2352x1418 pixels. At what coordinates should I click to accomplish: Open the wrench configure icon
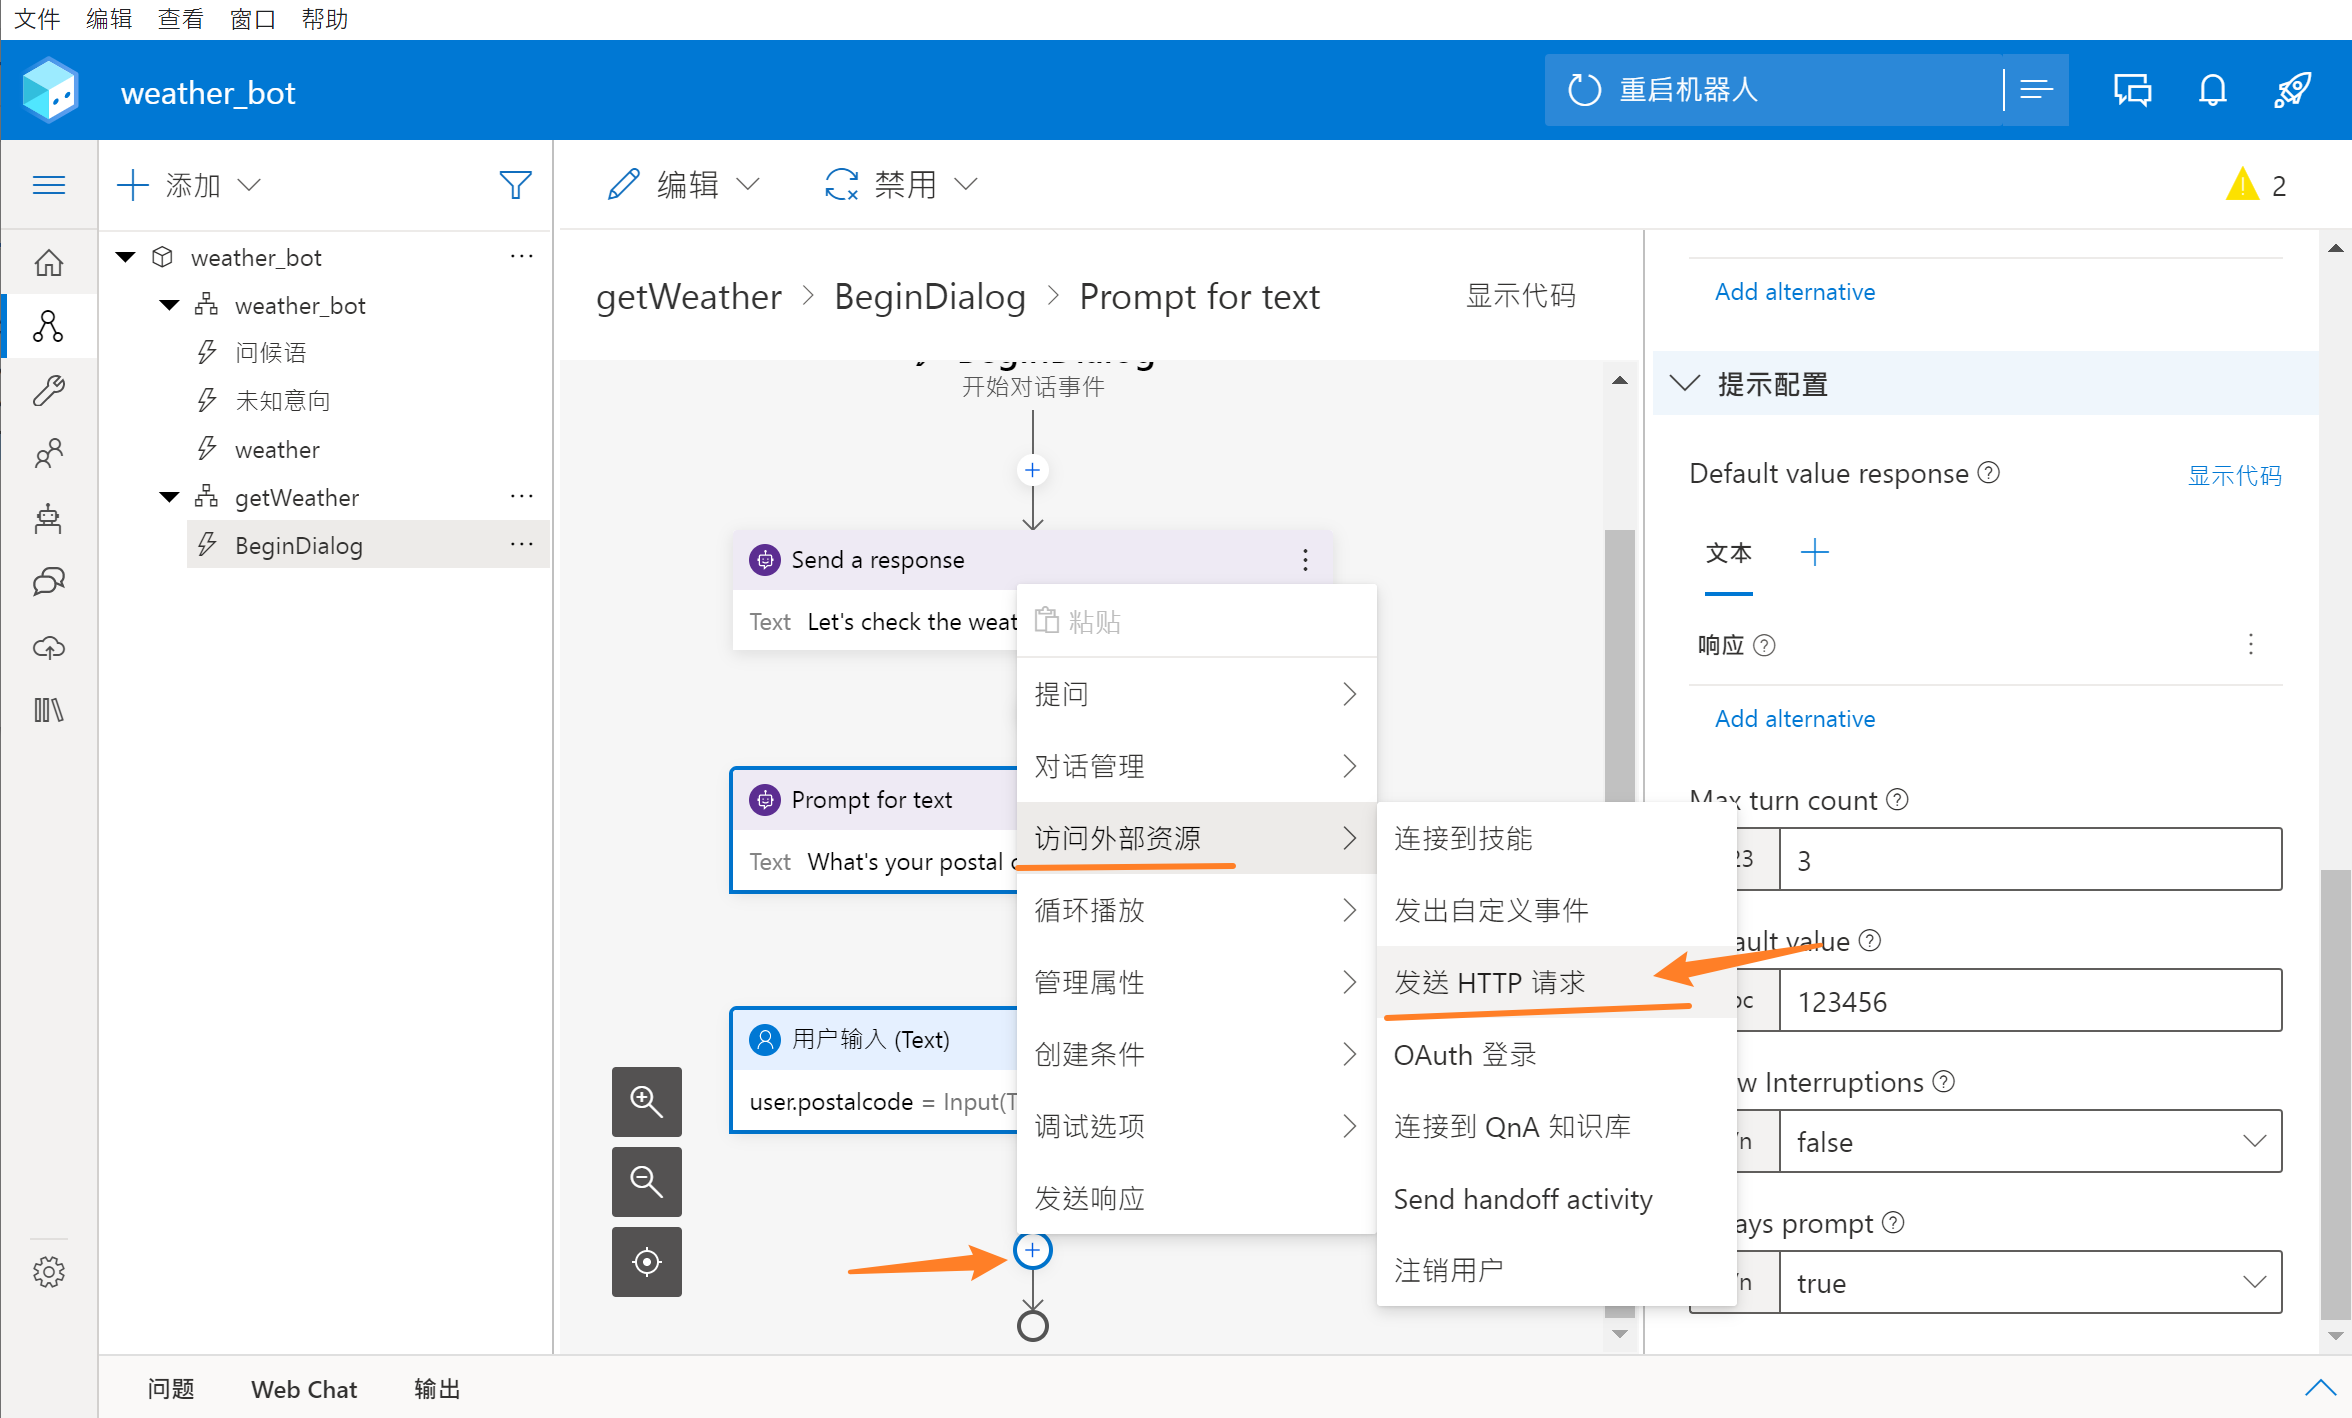pos(48,390)
